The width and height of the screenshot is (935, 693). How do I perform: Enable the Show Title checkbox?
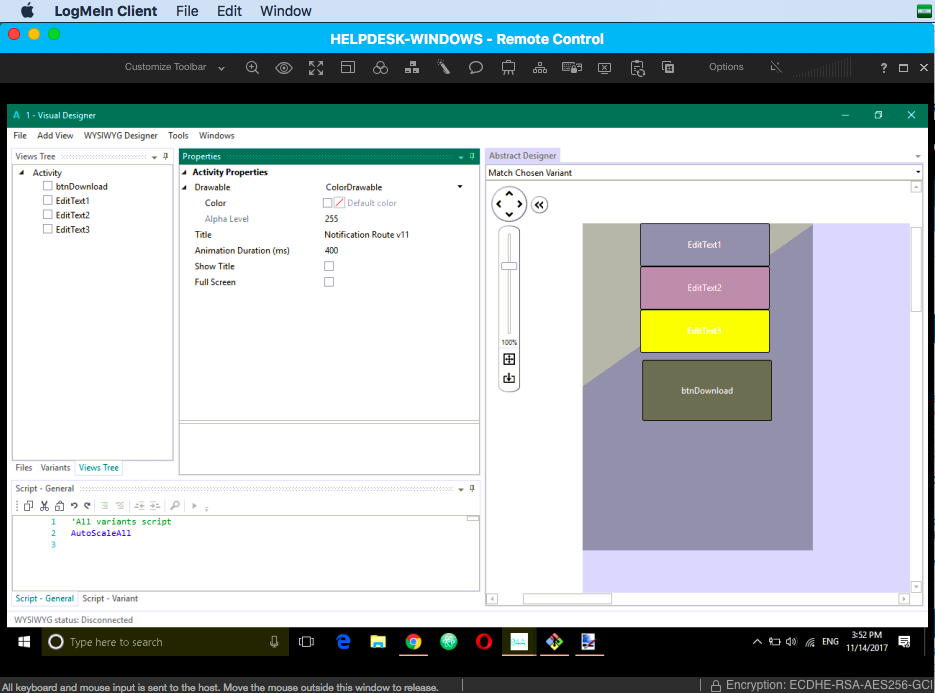tap(329, 266)
